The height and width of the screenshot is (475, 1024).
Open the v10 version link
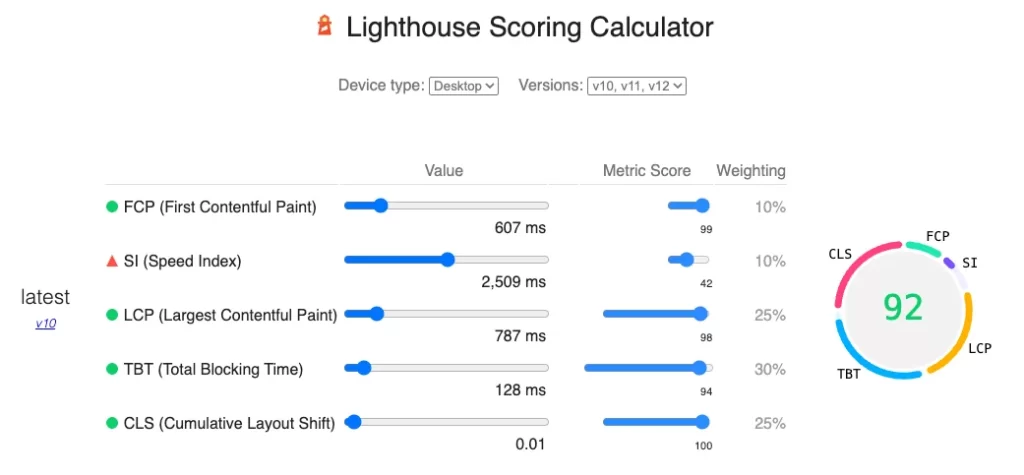(x=45, y=323)
